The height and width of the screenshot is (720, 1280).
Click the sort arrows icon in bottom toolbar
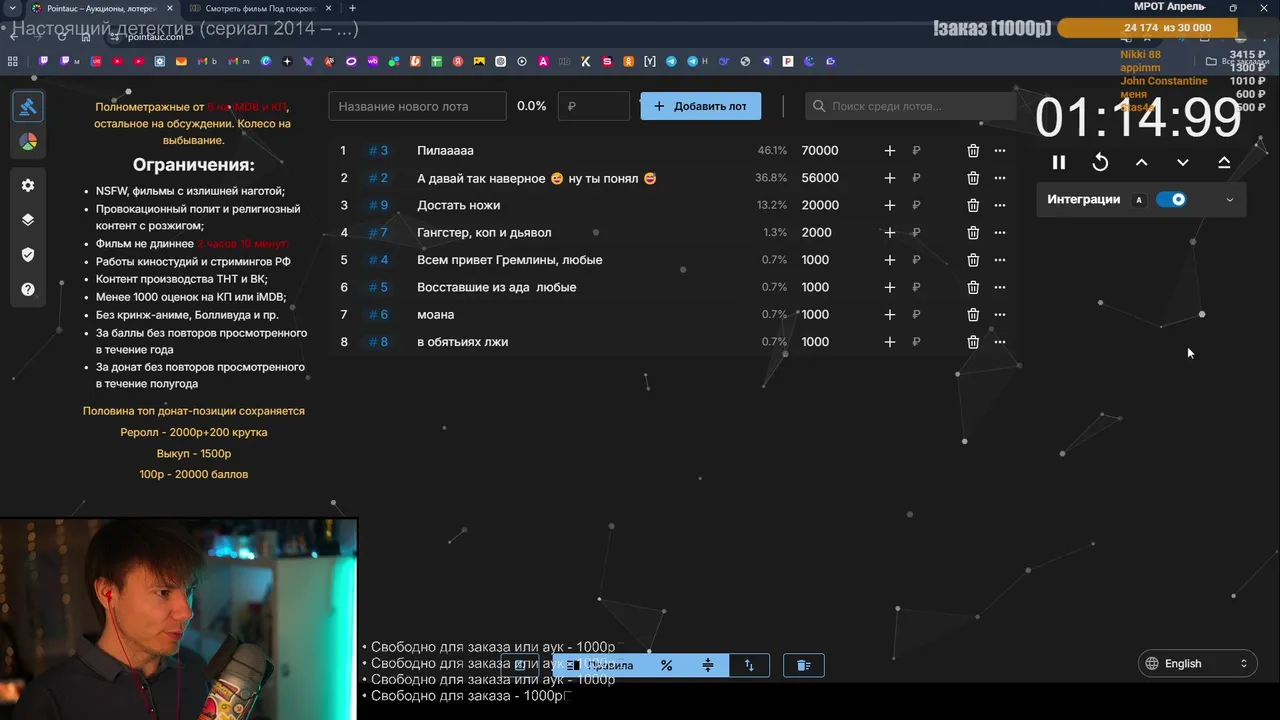coord(749,665)
